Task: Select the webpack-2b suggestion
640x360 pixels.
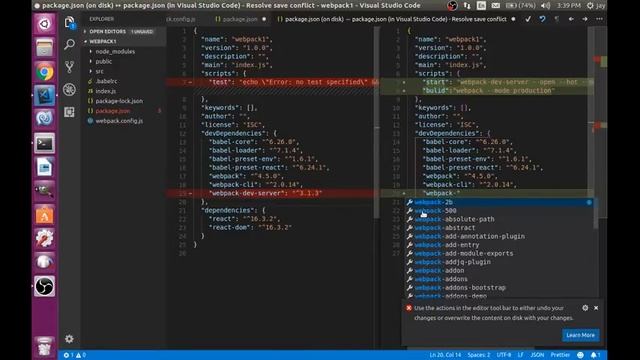Action: (499, 202)
